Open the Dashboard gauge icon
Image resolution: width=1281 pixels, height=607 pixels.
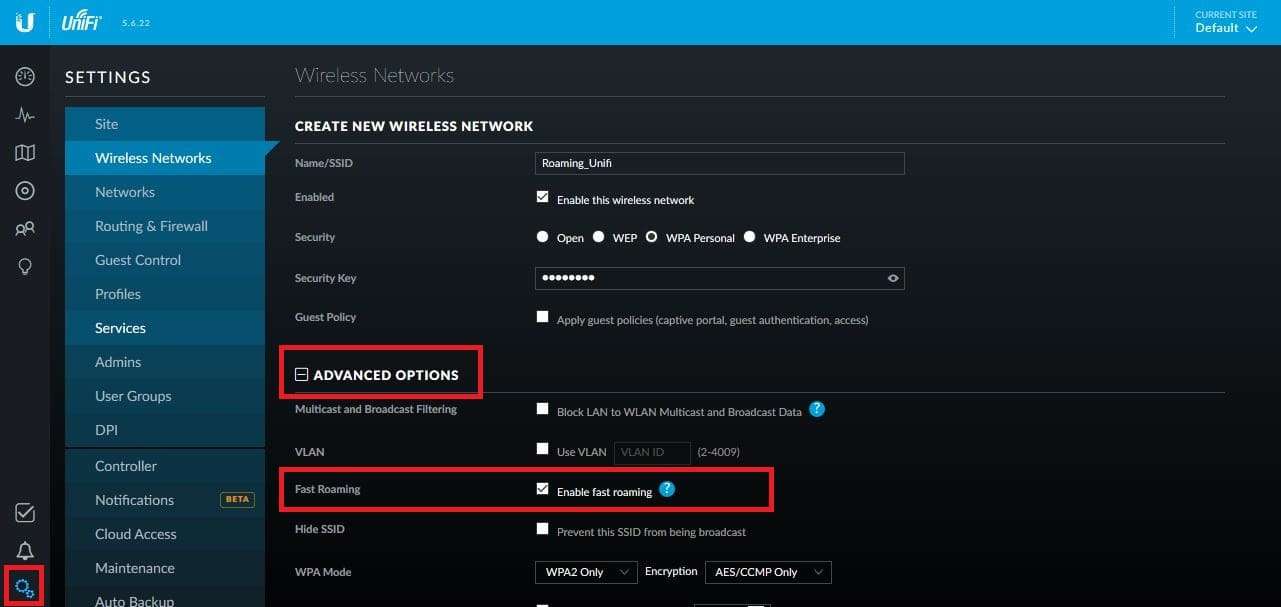pyautogui.click(x=24, y=75)
